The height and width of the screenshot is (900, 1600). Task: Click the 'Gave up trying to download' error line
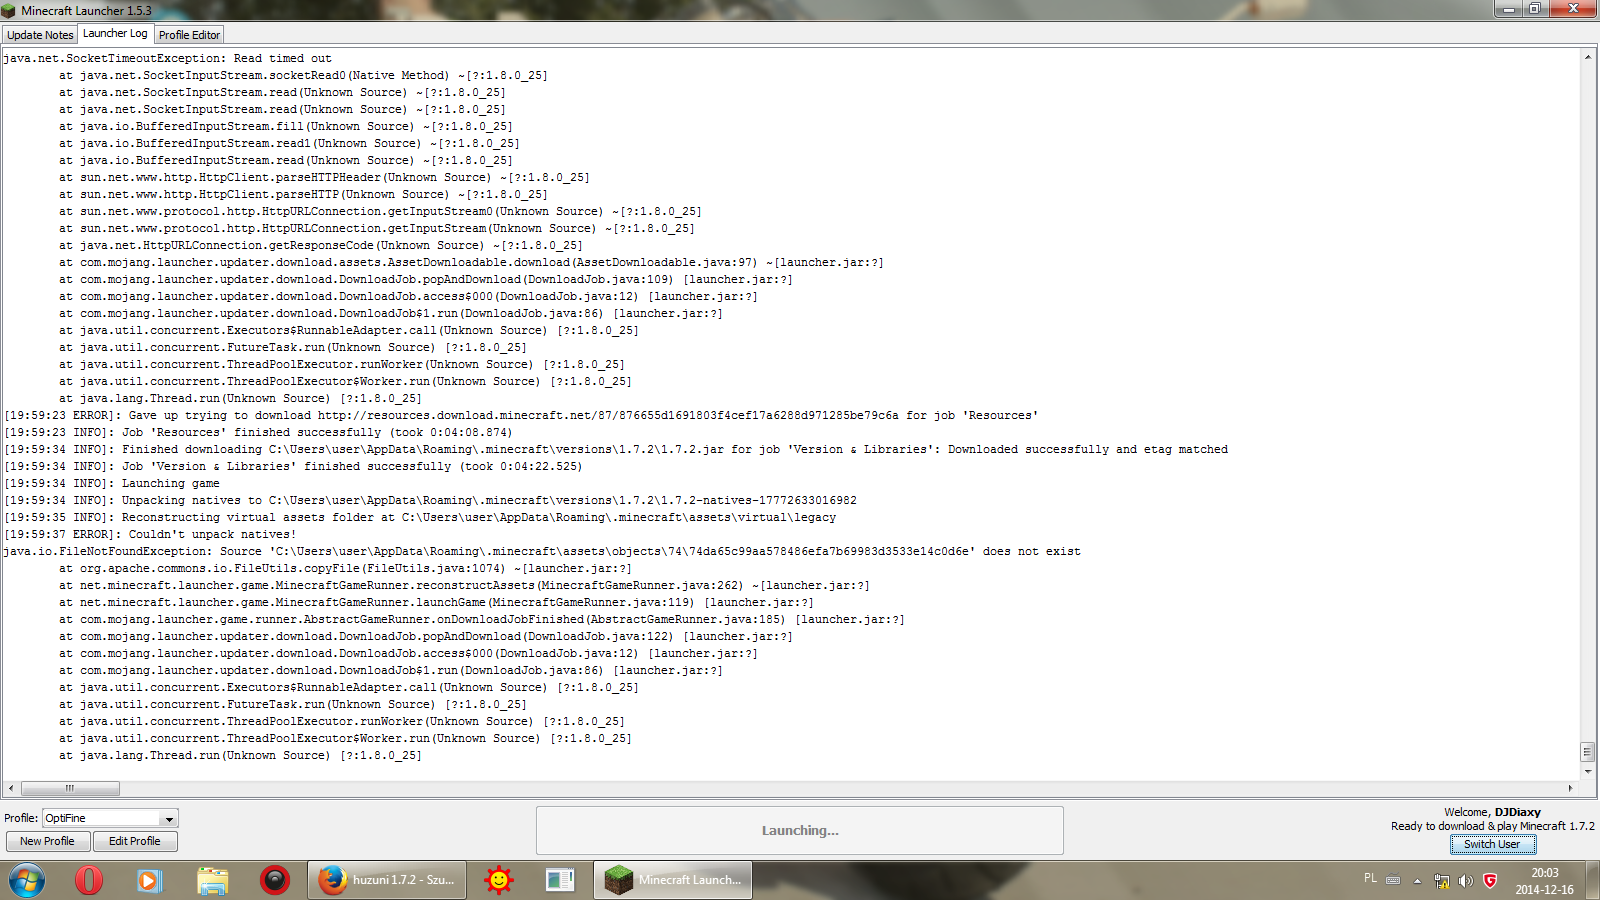pos(521,415)
